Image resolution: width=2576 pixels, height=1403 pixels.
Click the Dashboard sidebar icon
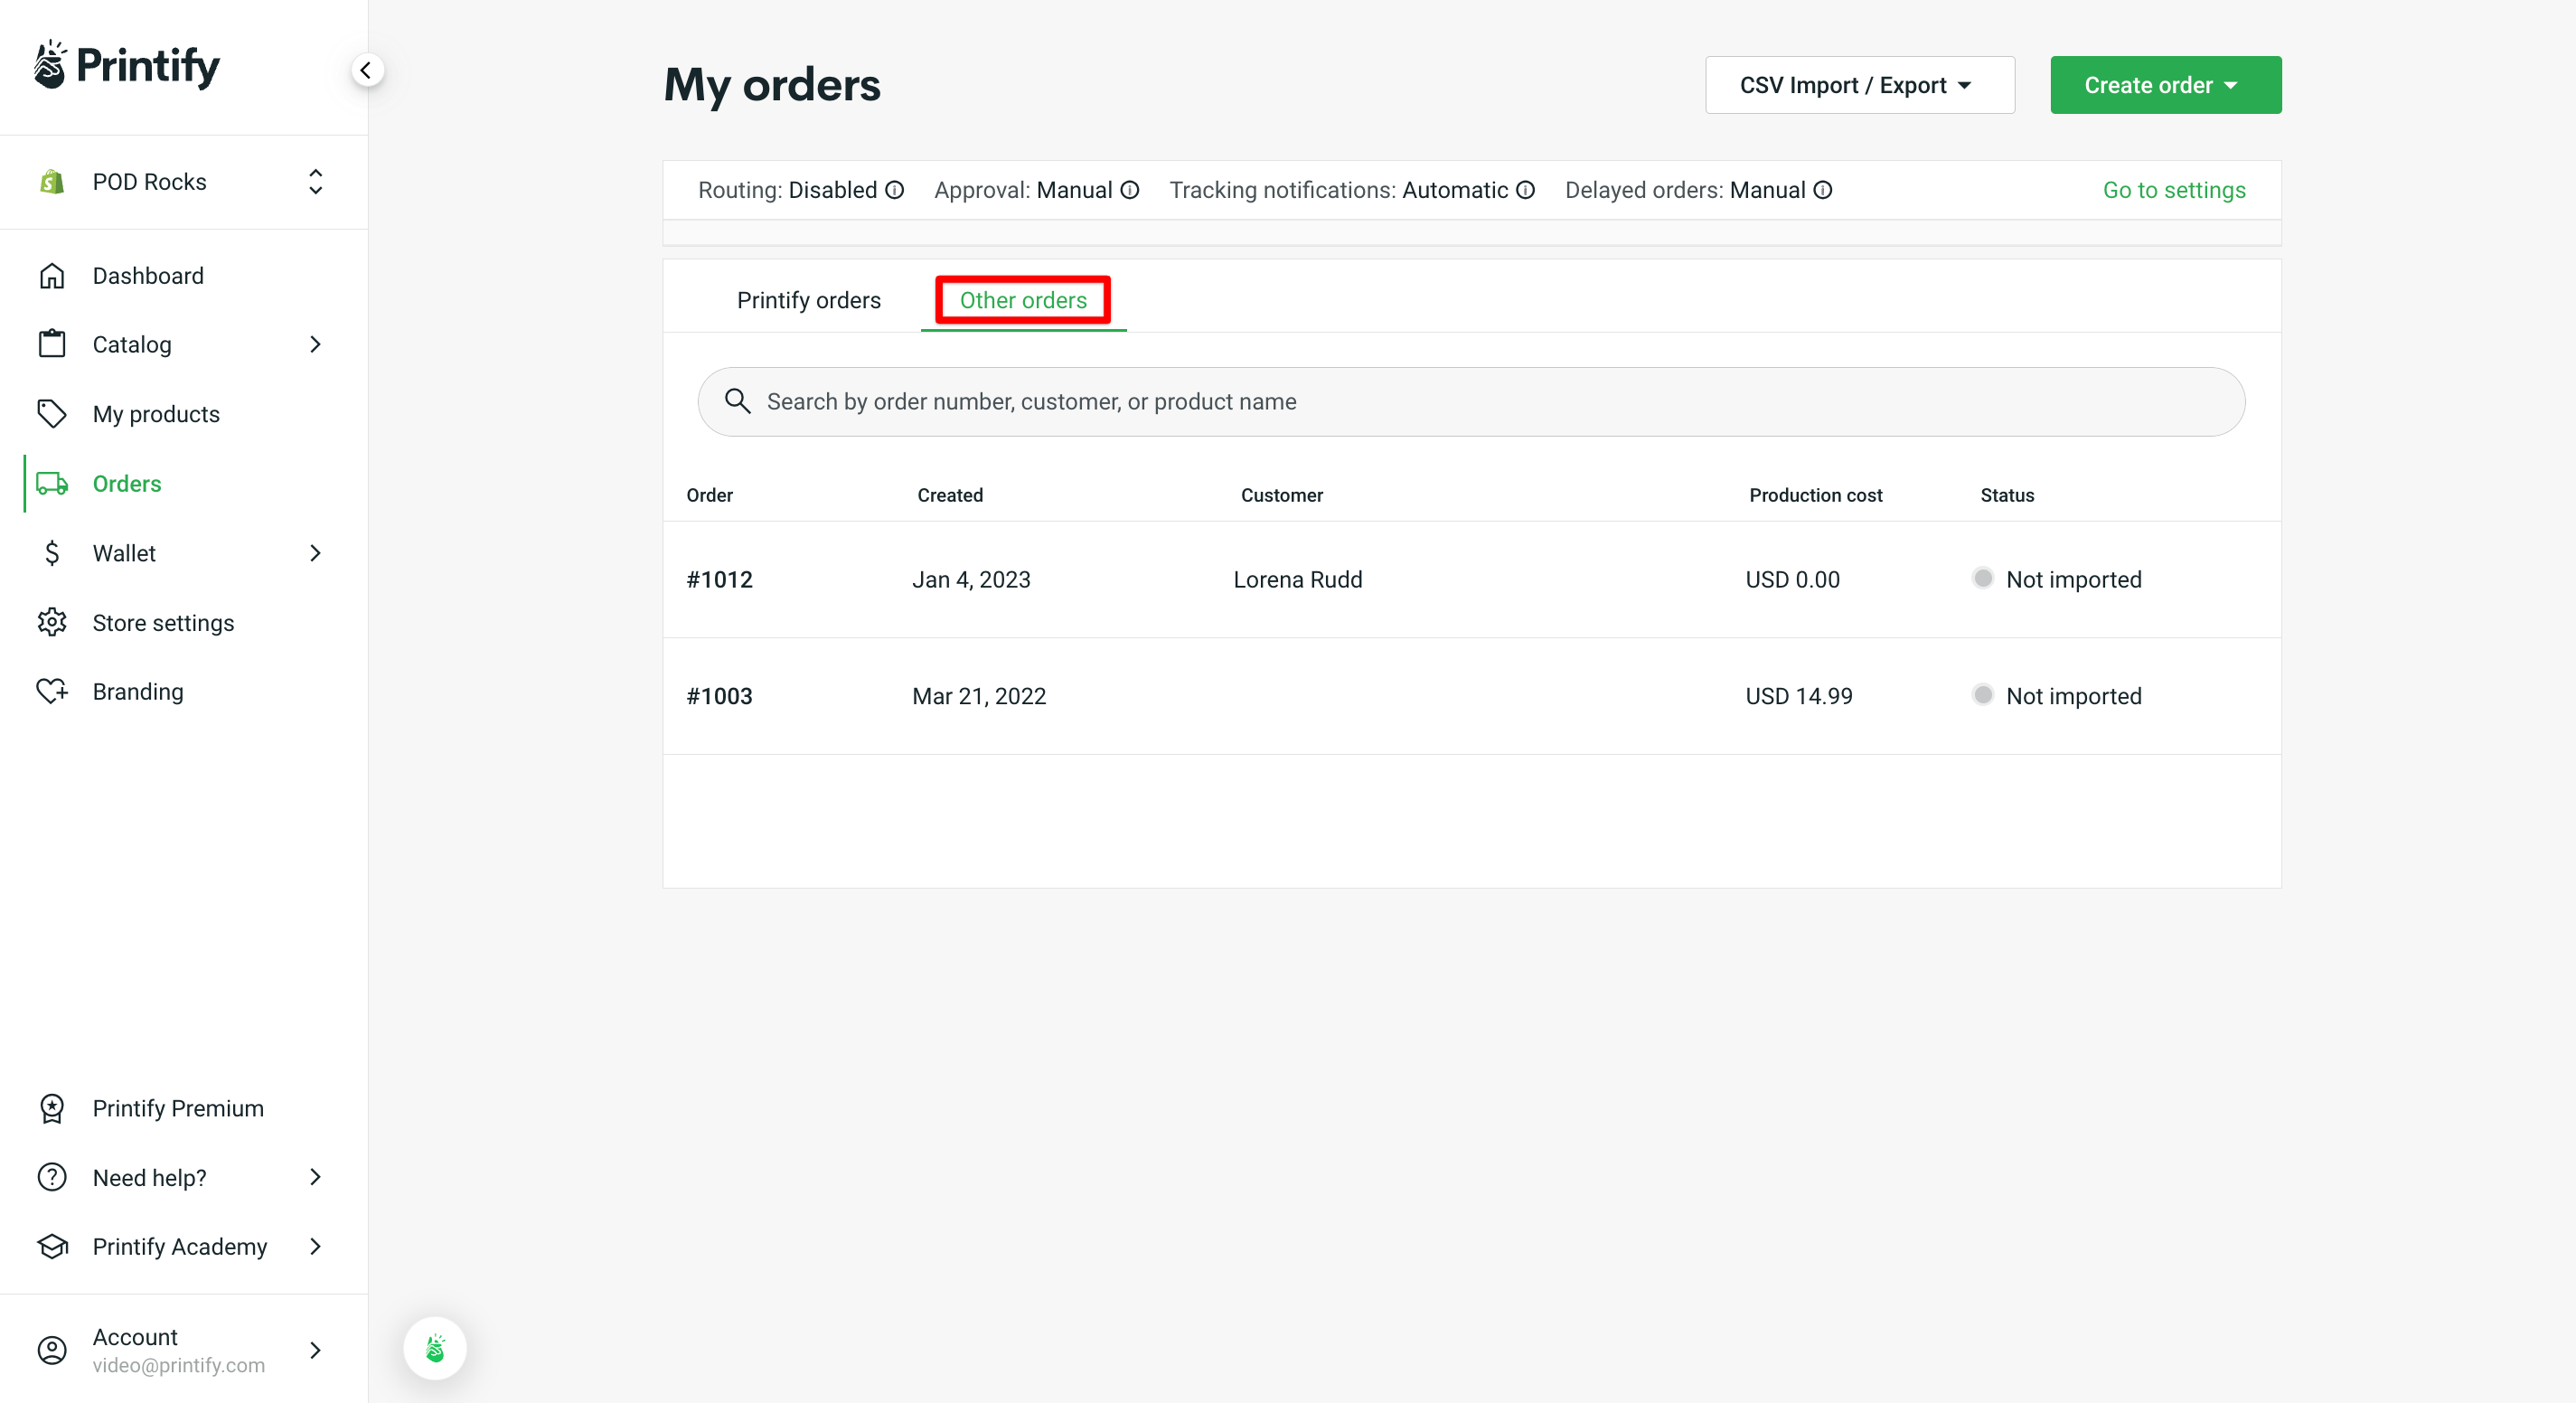[53, 275]
